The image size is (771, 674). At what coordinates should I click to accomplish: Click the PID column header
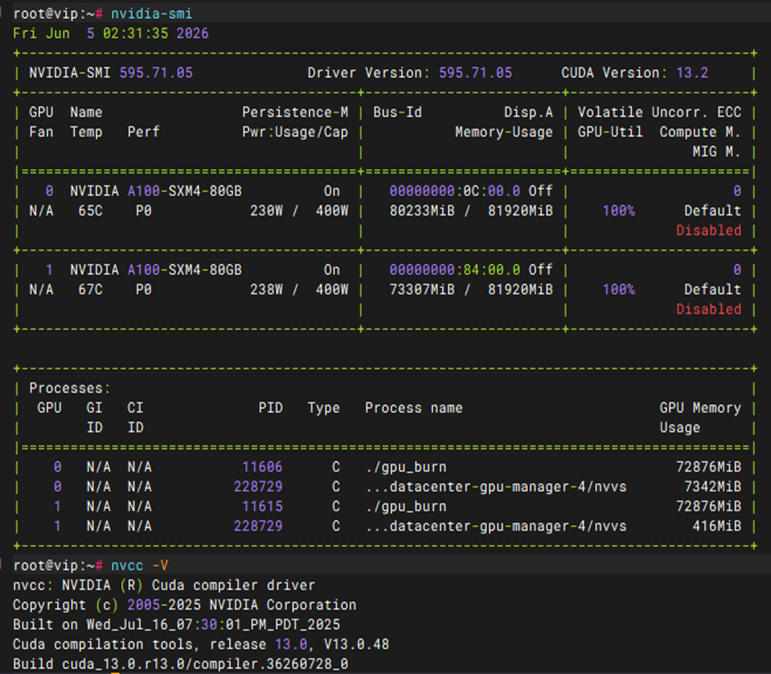pyautogui.click(x=270, y=408)
